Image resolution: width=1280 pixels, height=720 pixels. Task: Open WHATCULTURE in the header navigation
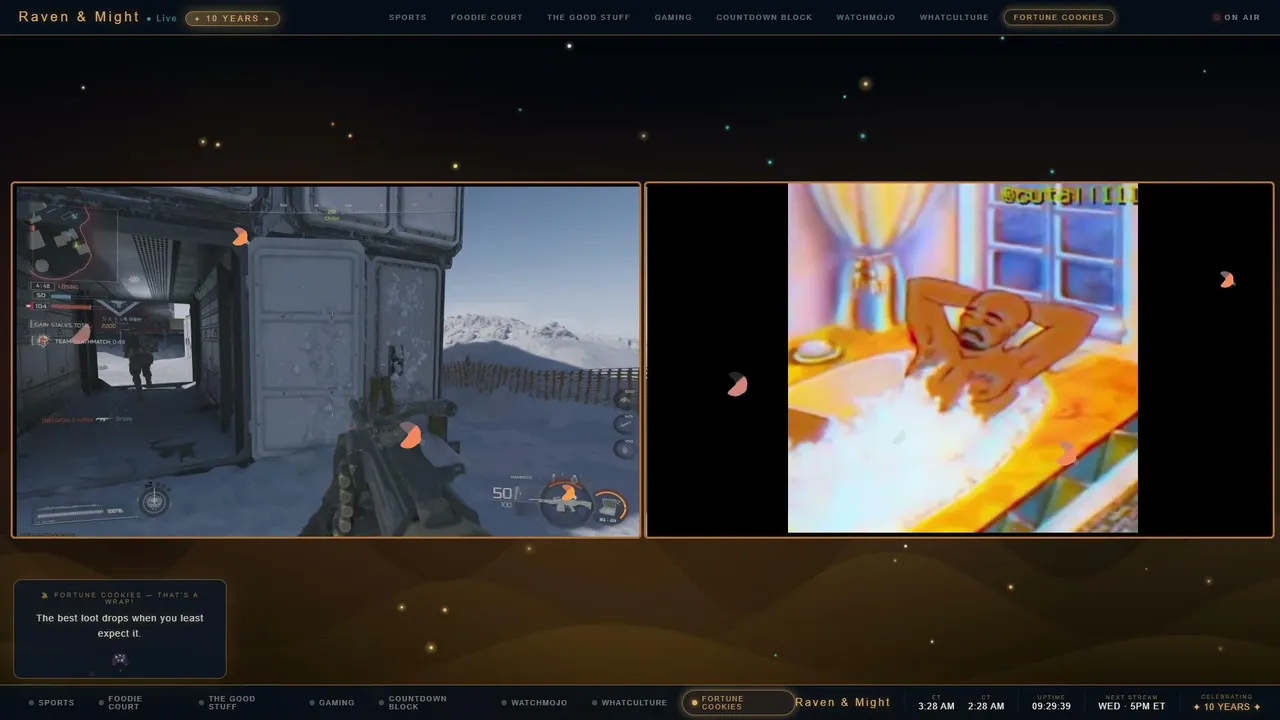coord(954,17)
